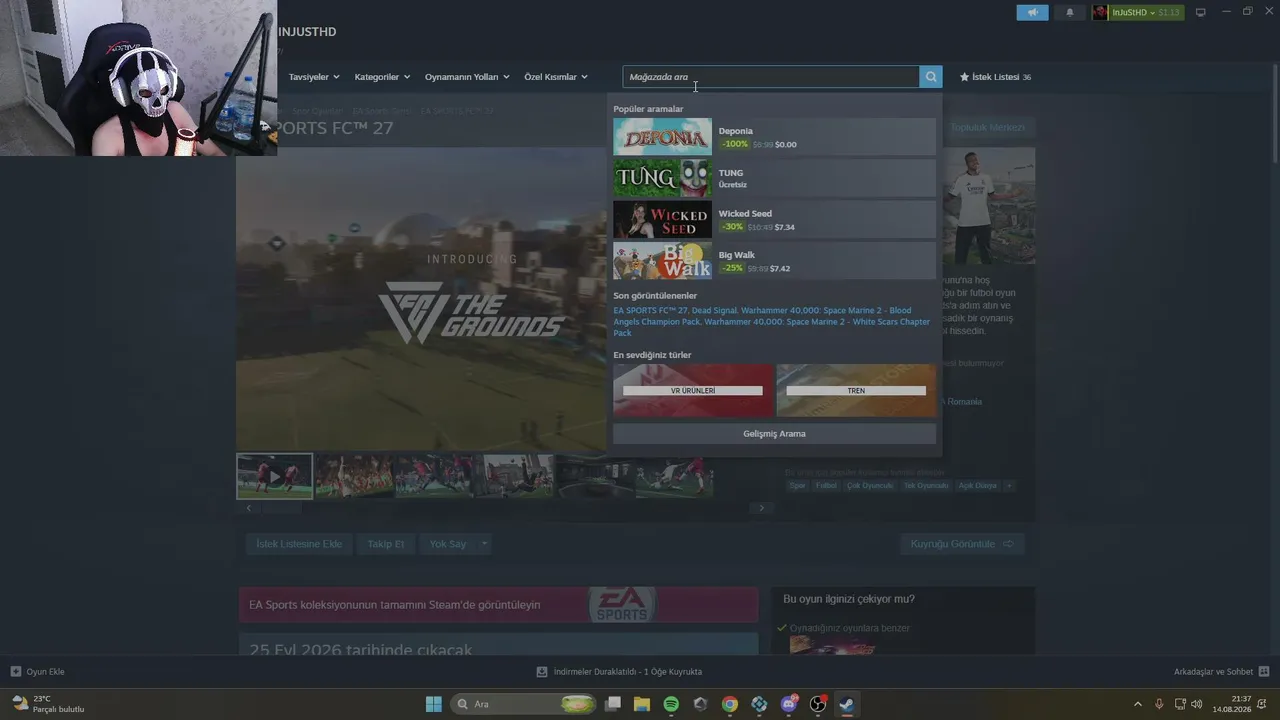
Task: Click the taskbar clock and date
Action: [x=1232, y=704]
